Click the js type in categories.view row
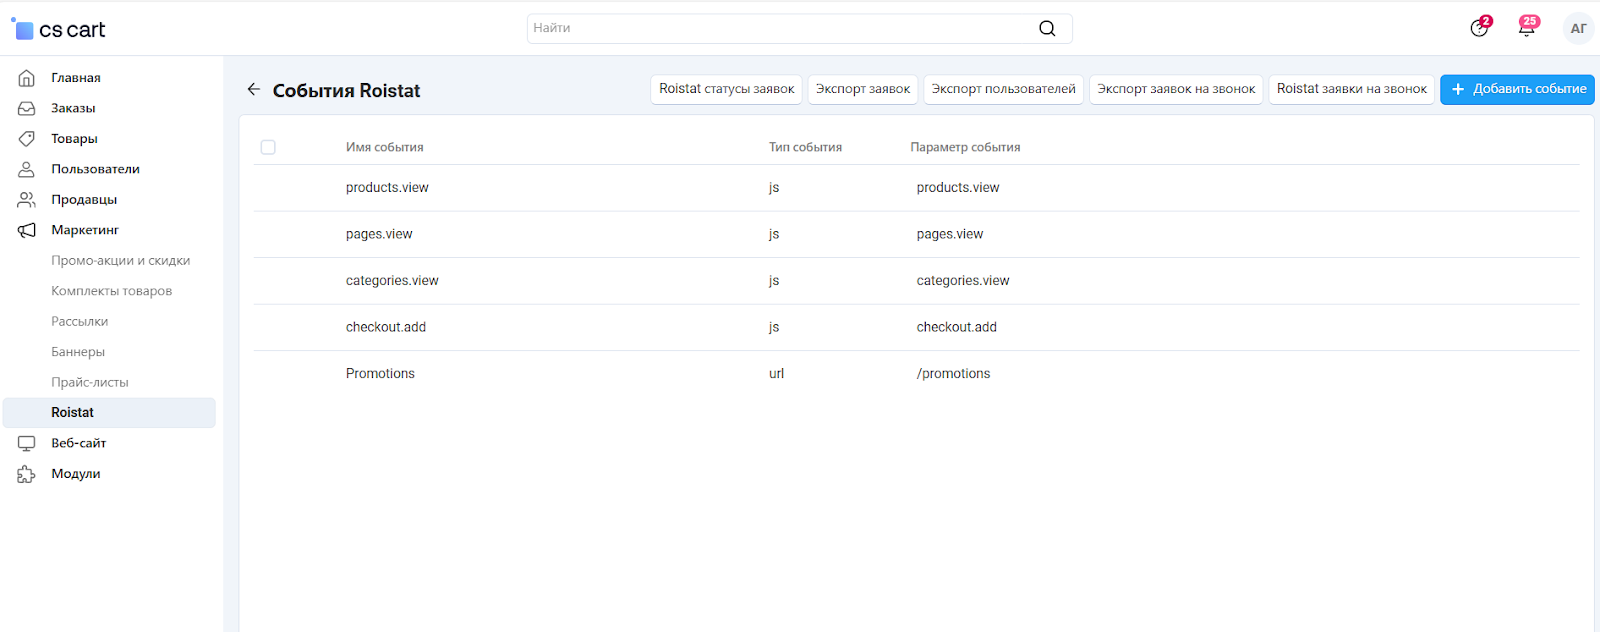The width and height of the screenshot is (1600, 632). coord(774,281)
